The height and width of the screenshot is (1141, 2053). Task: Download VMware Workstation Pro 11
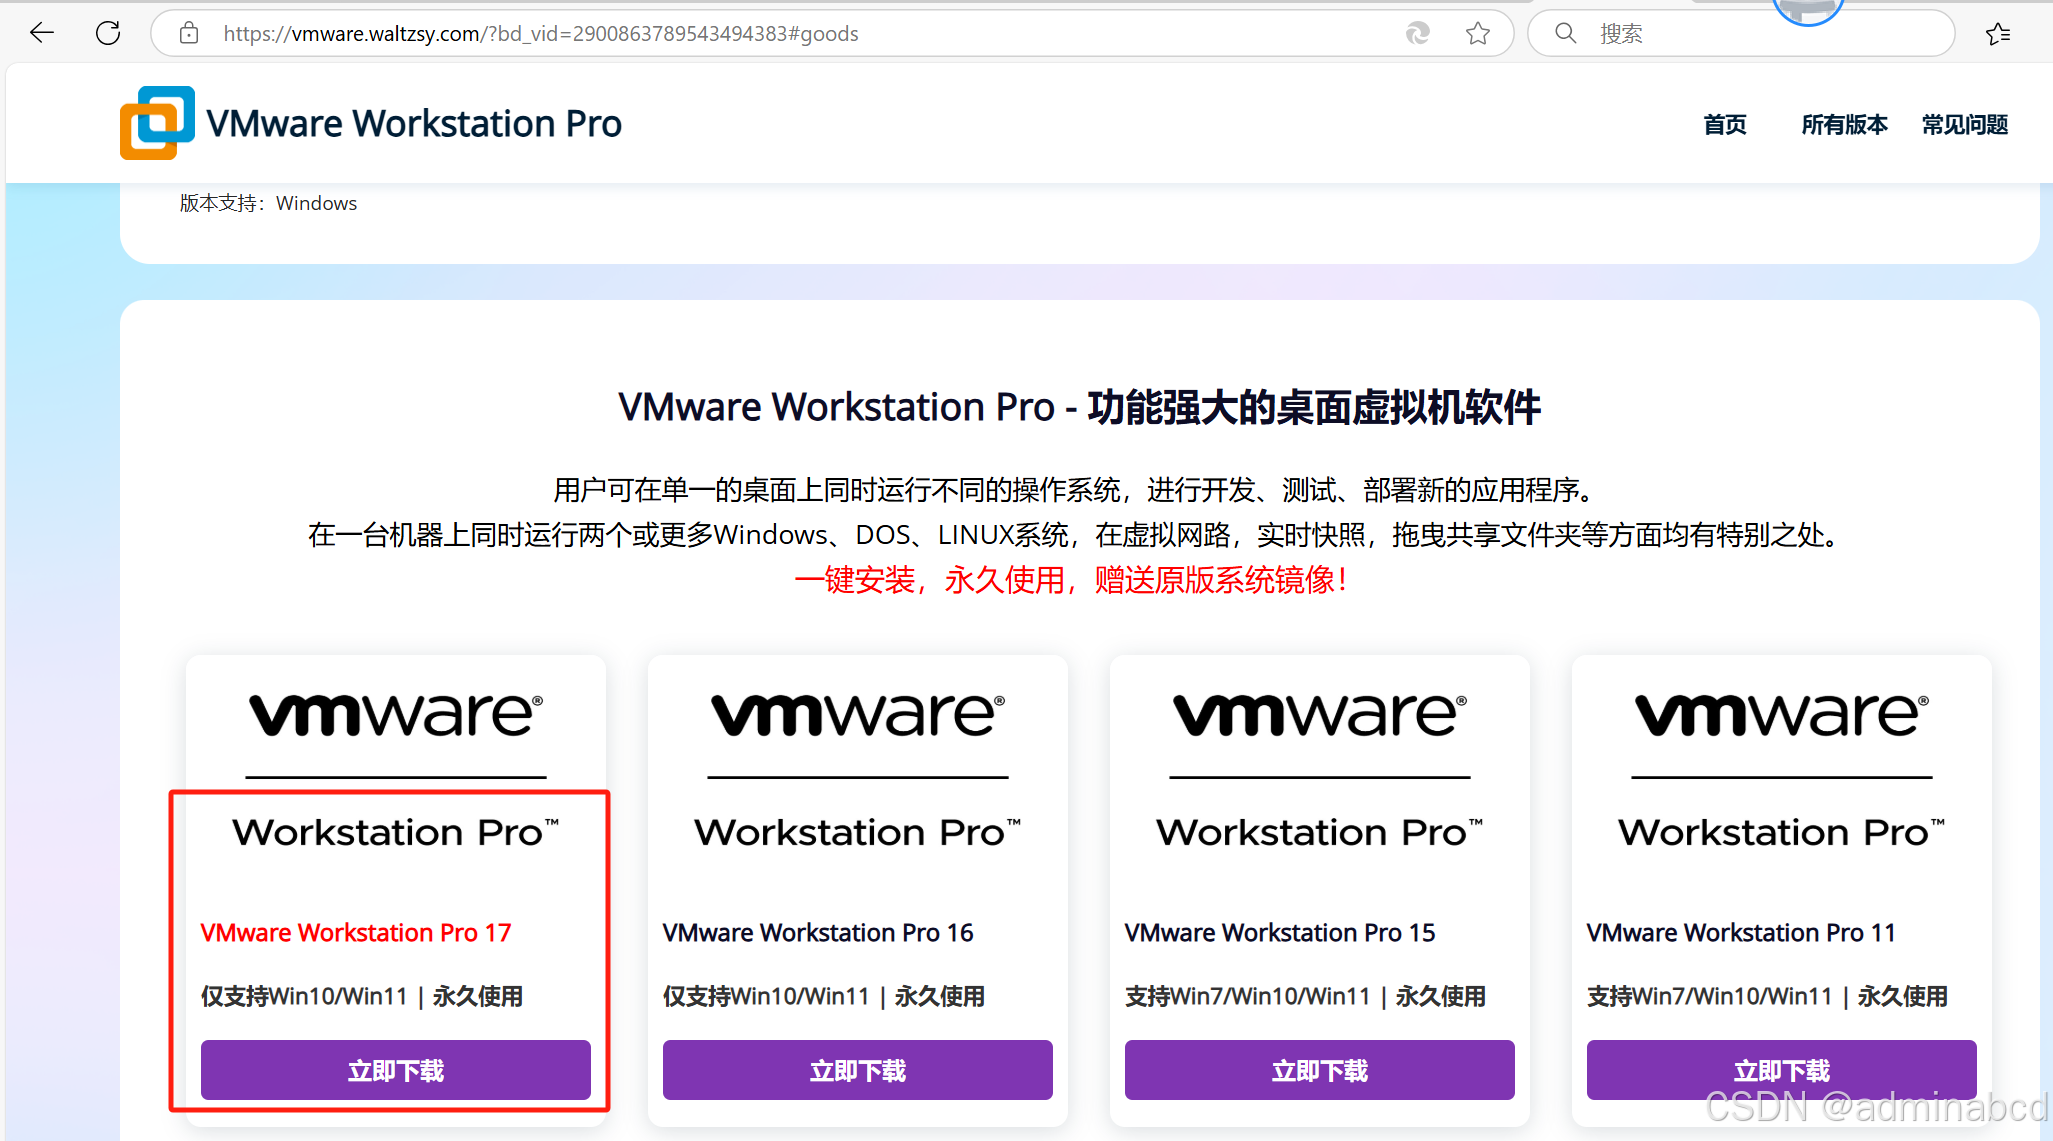point(1781,1070)
